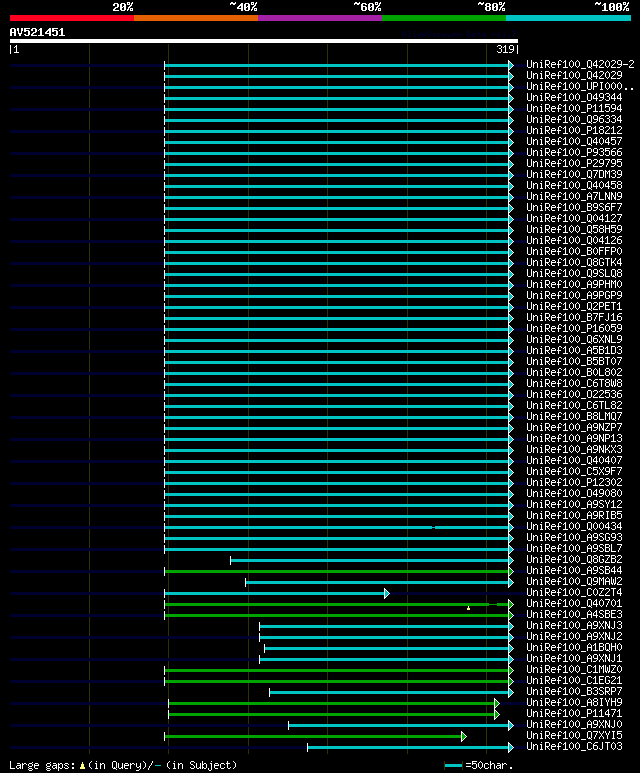Click the green UniRef100_A4SBE3 alignment bar
This screenshot has width=640, height=773.
pos(339,615)
